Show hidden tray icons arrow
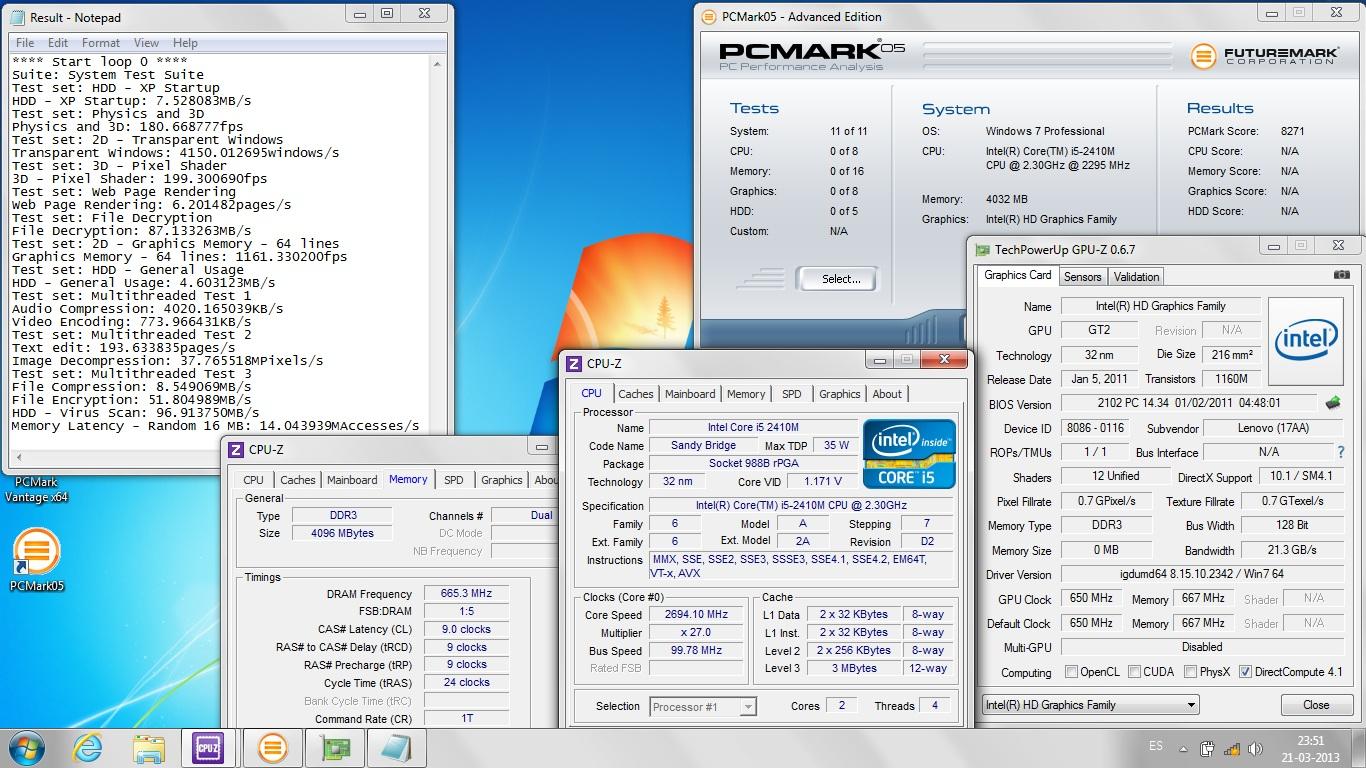 pyautogui.click(x=1185, y=748)
